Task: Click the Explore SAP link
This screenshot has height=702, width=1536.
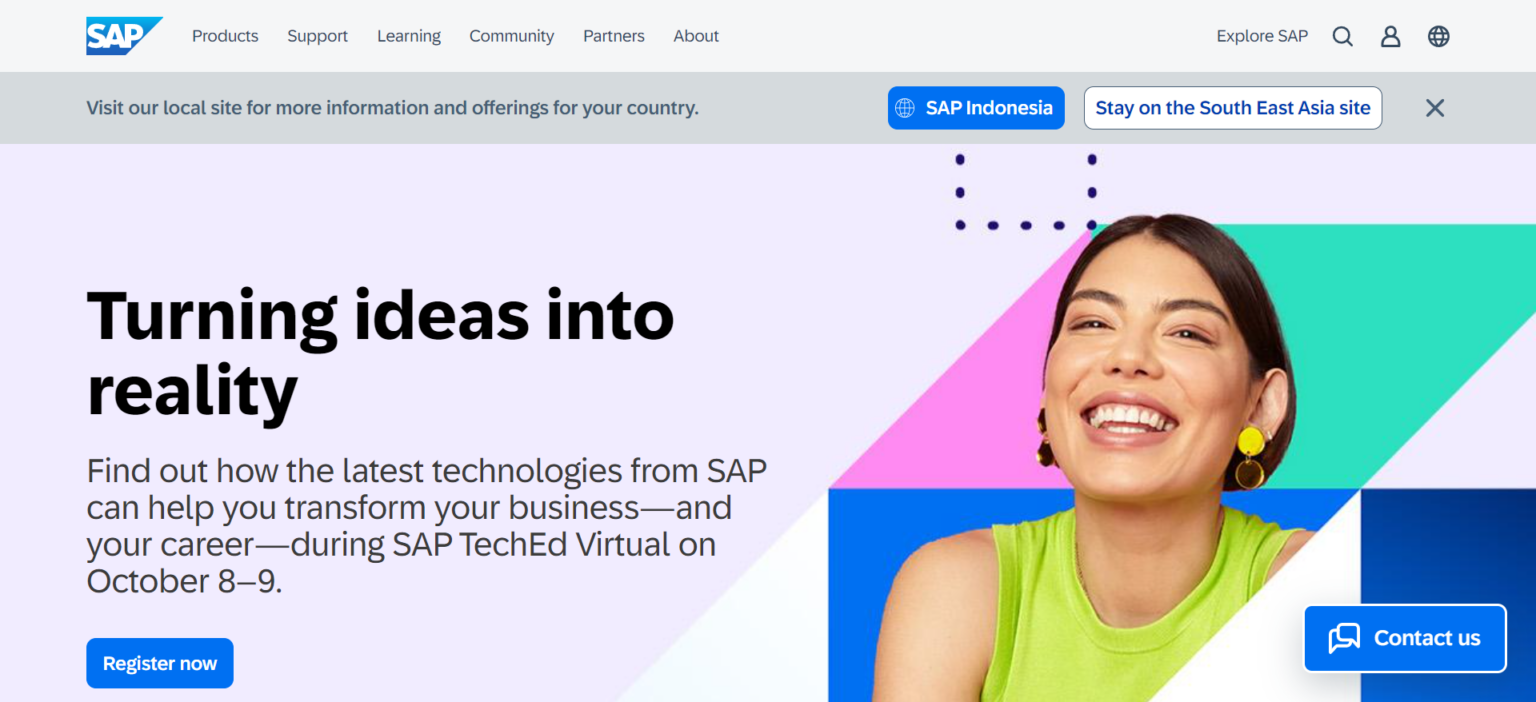Action: point(1262,36)
